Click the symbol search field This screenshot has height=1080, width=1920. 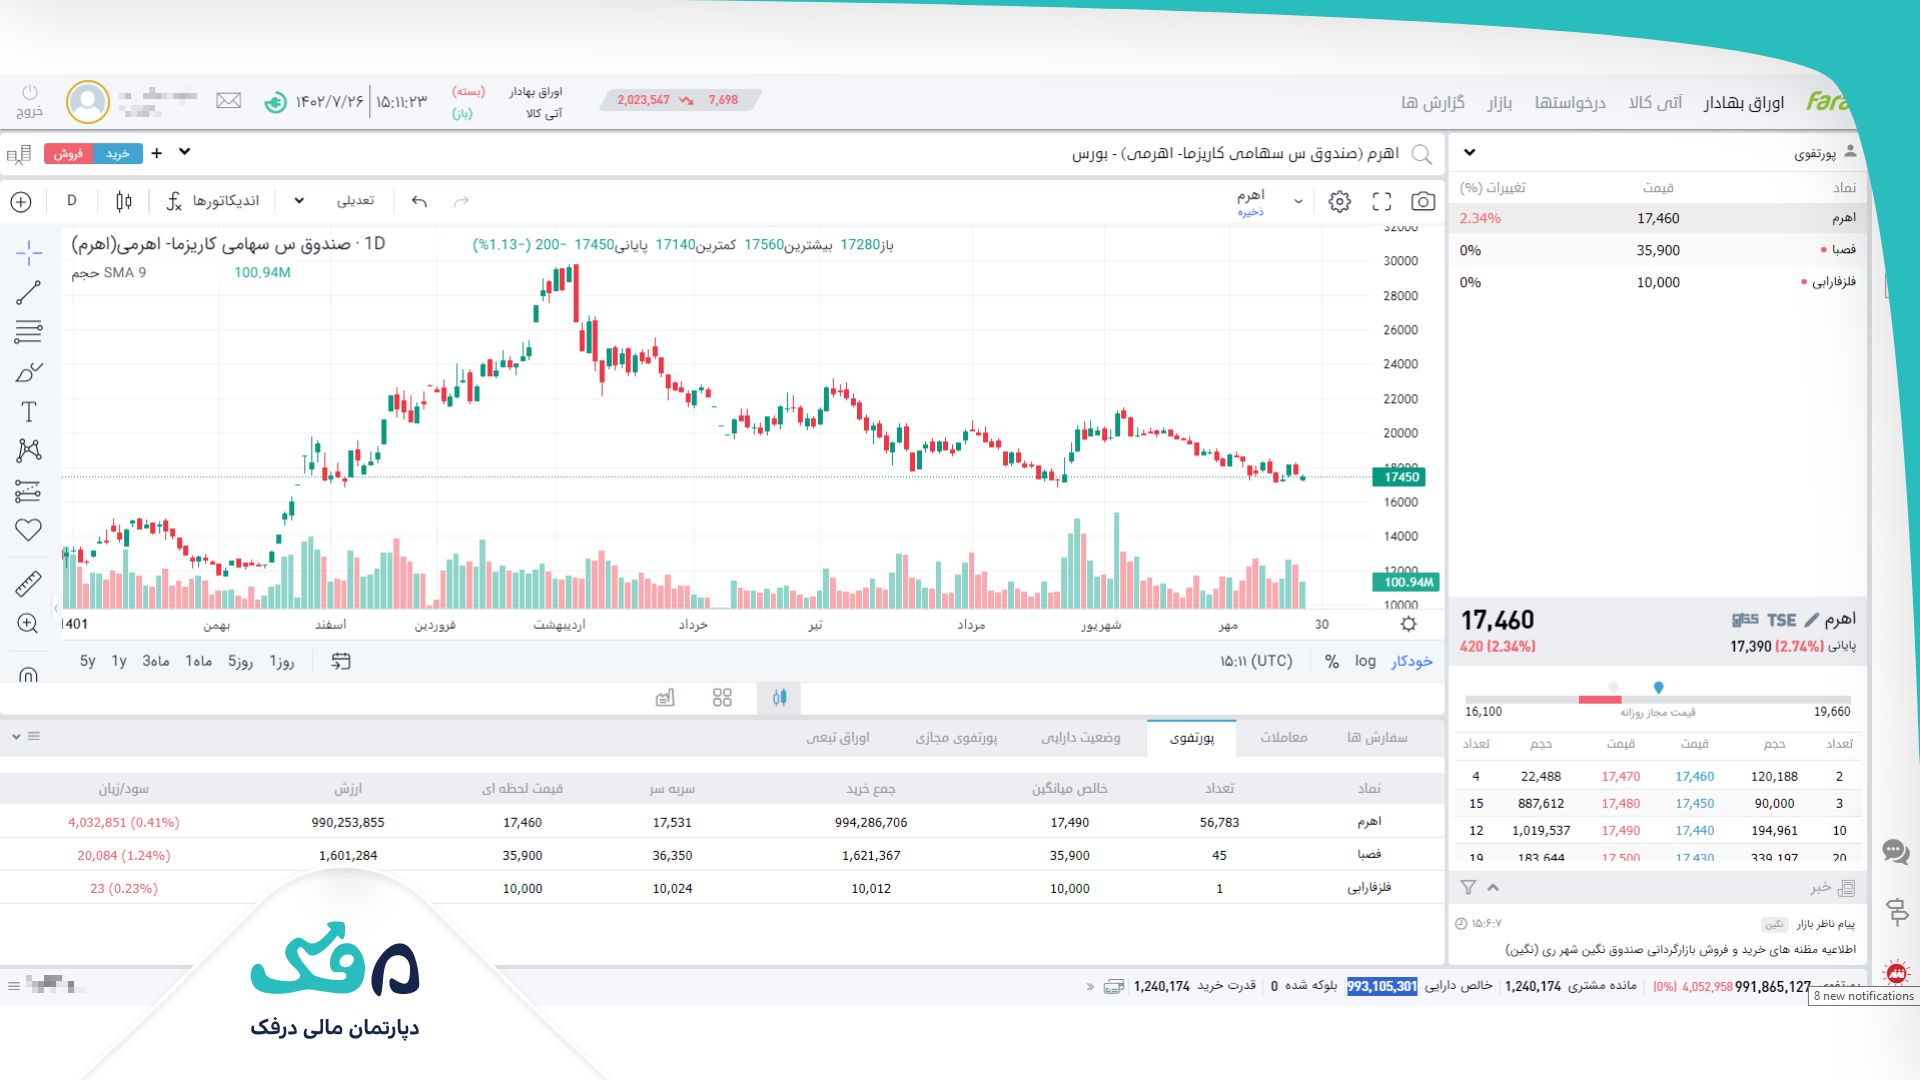[x=1235, y=153]
